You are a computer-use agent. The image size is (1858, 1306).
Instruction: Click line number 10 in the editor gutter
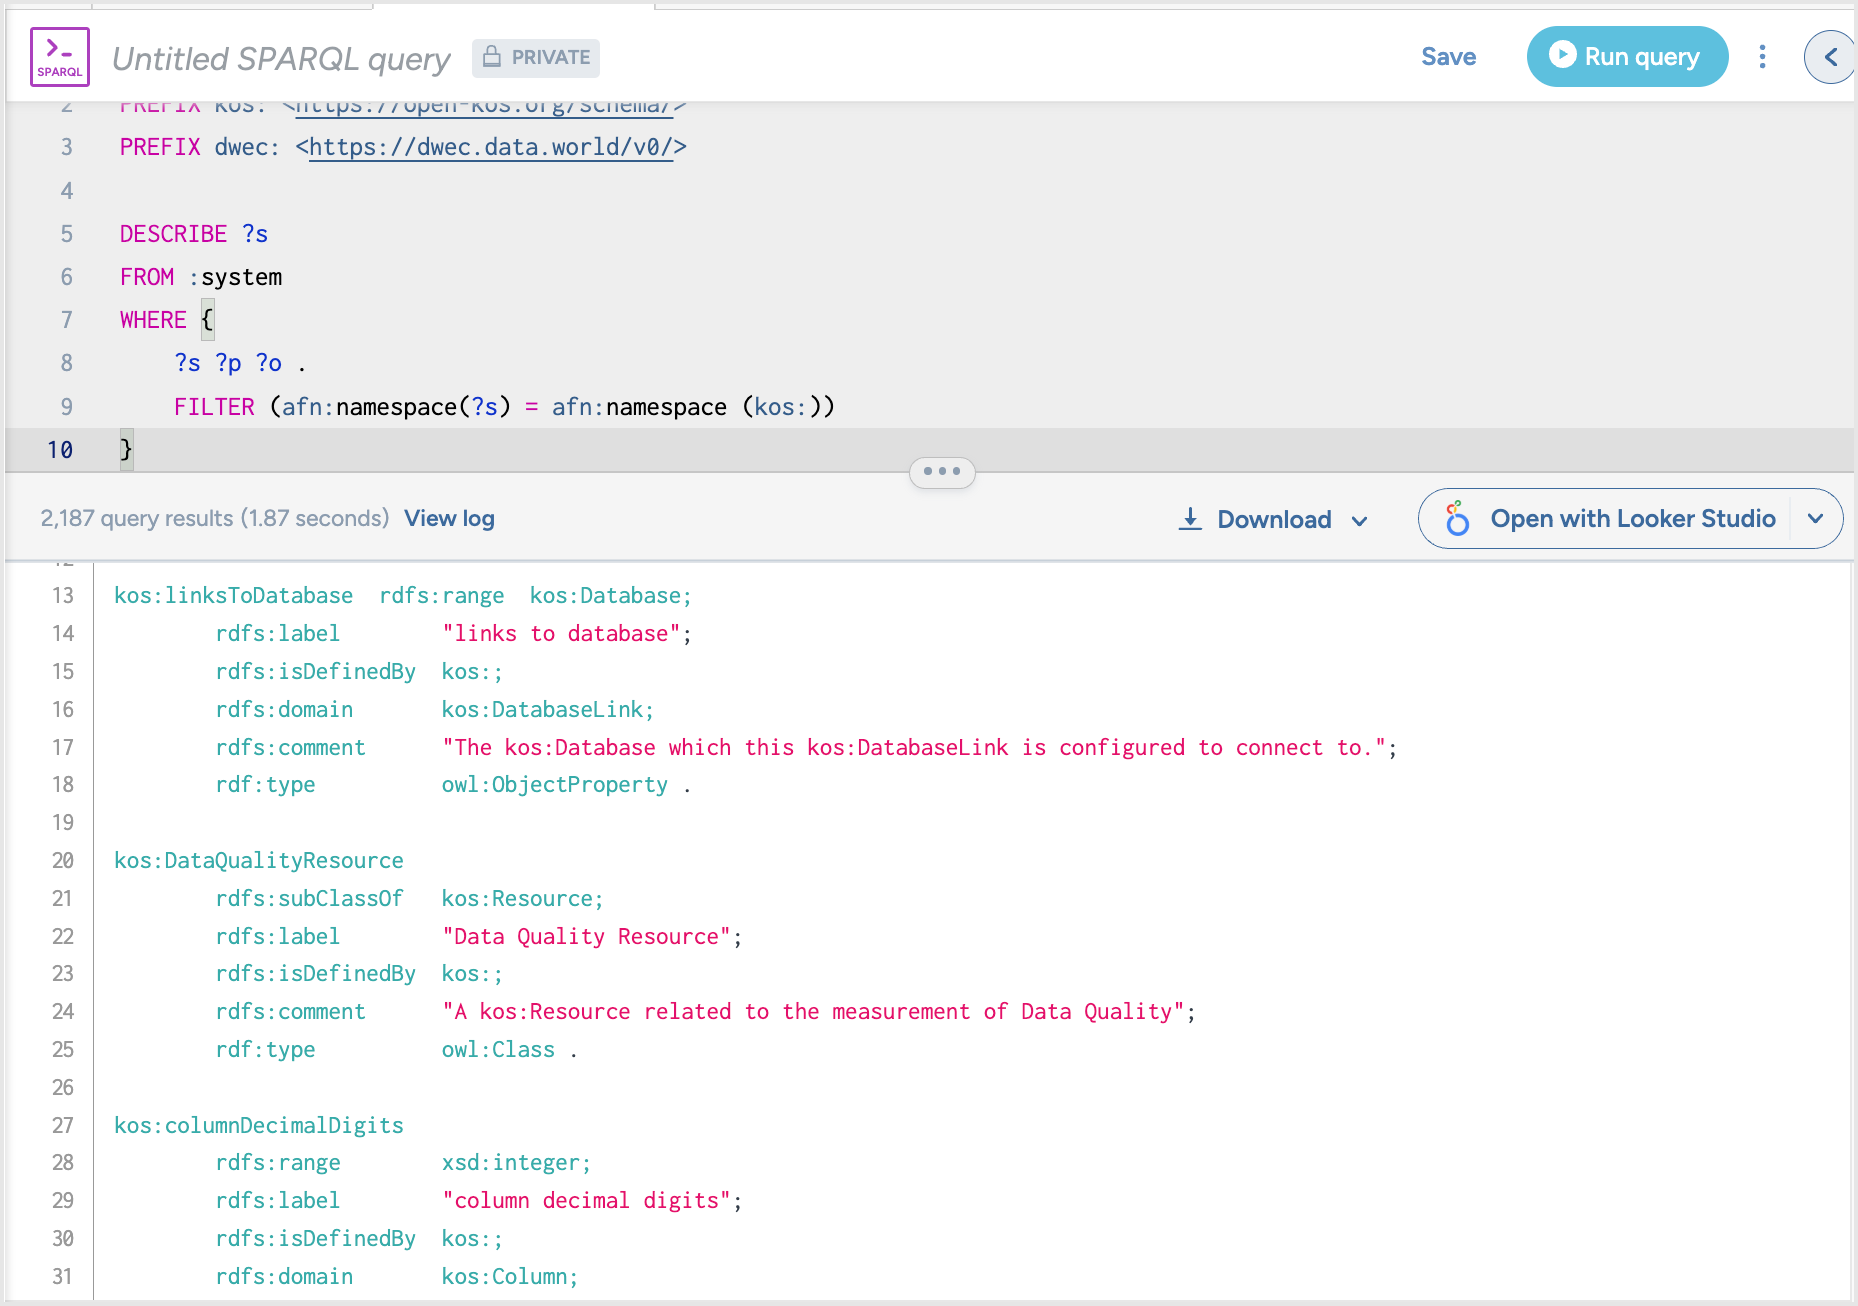tap(60, 450)
